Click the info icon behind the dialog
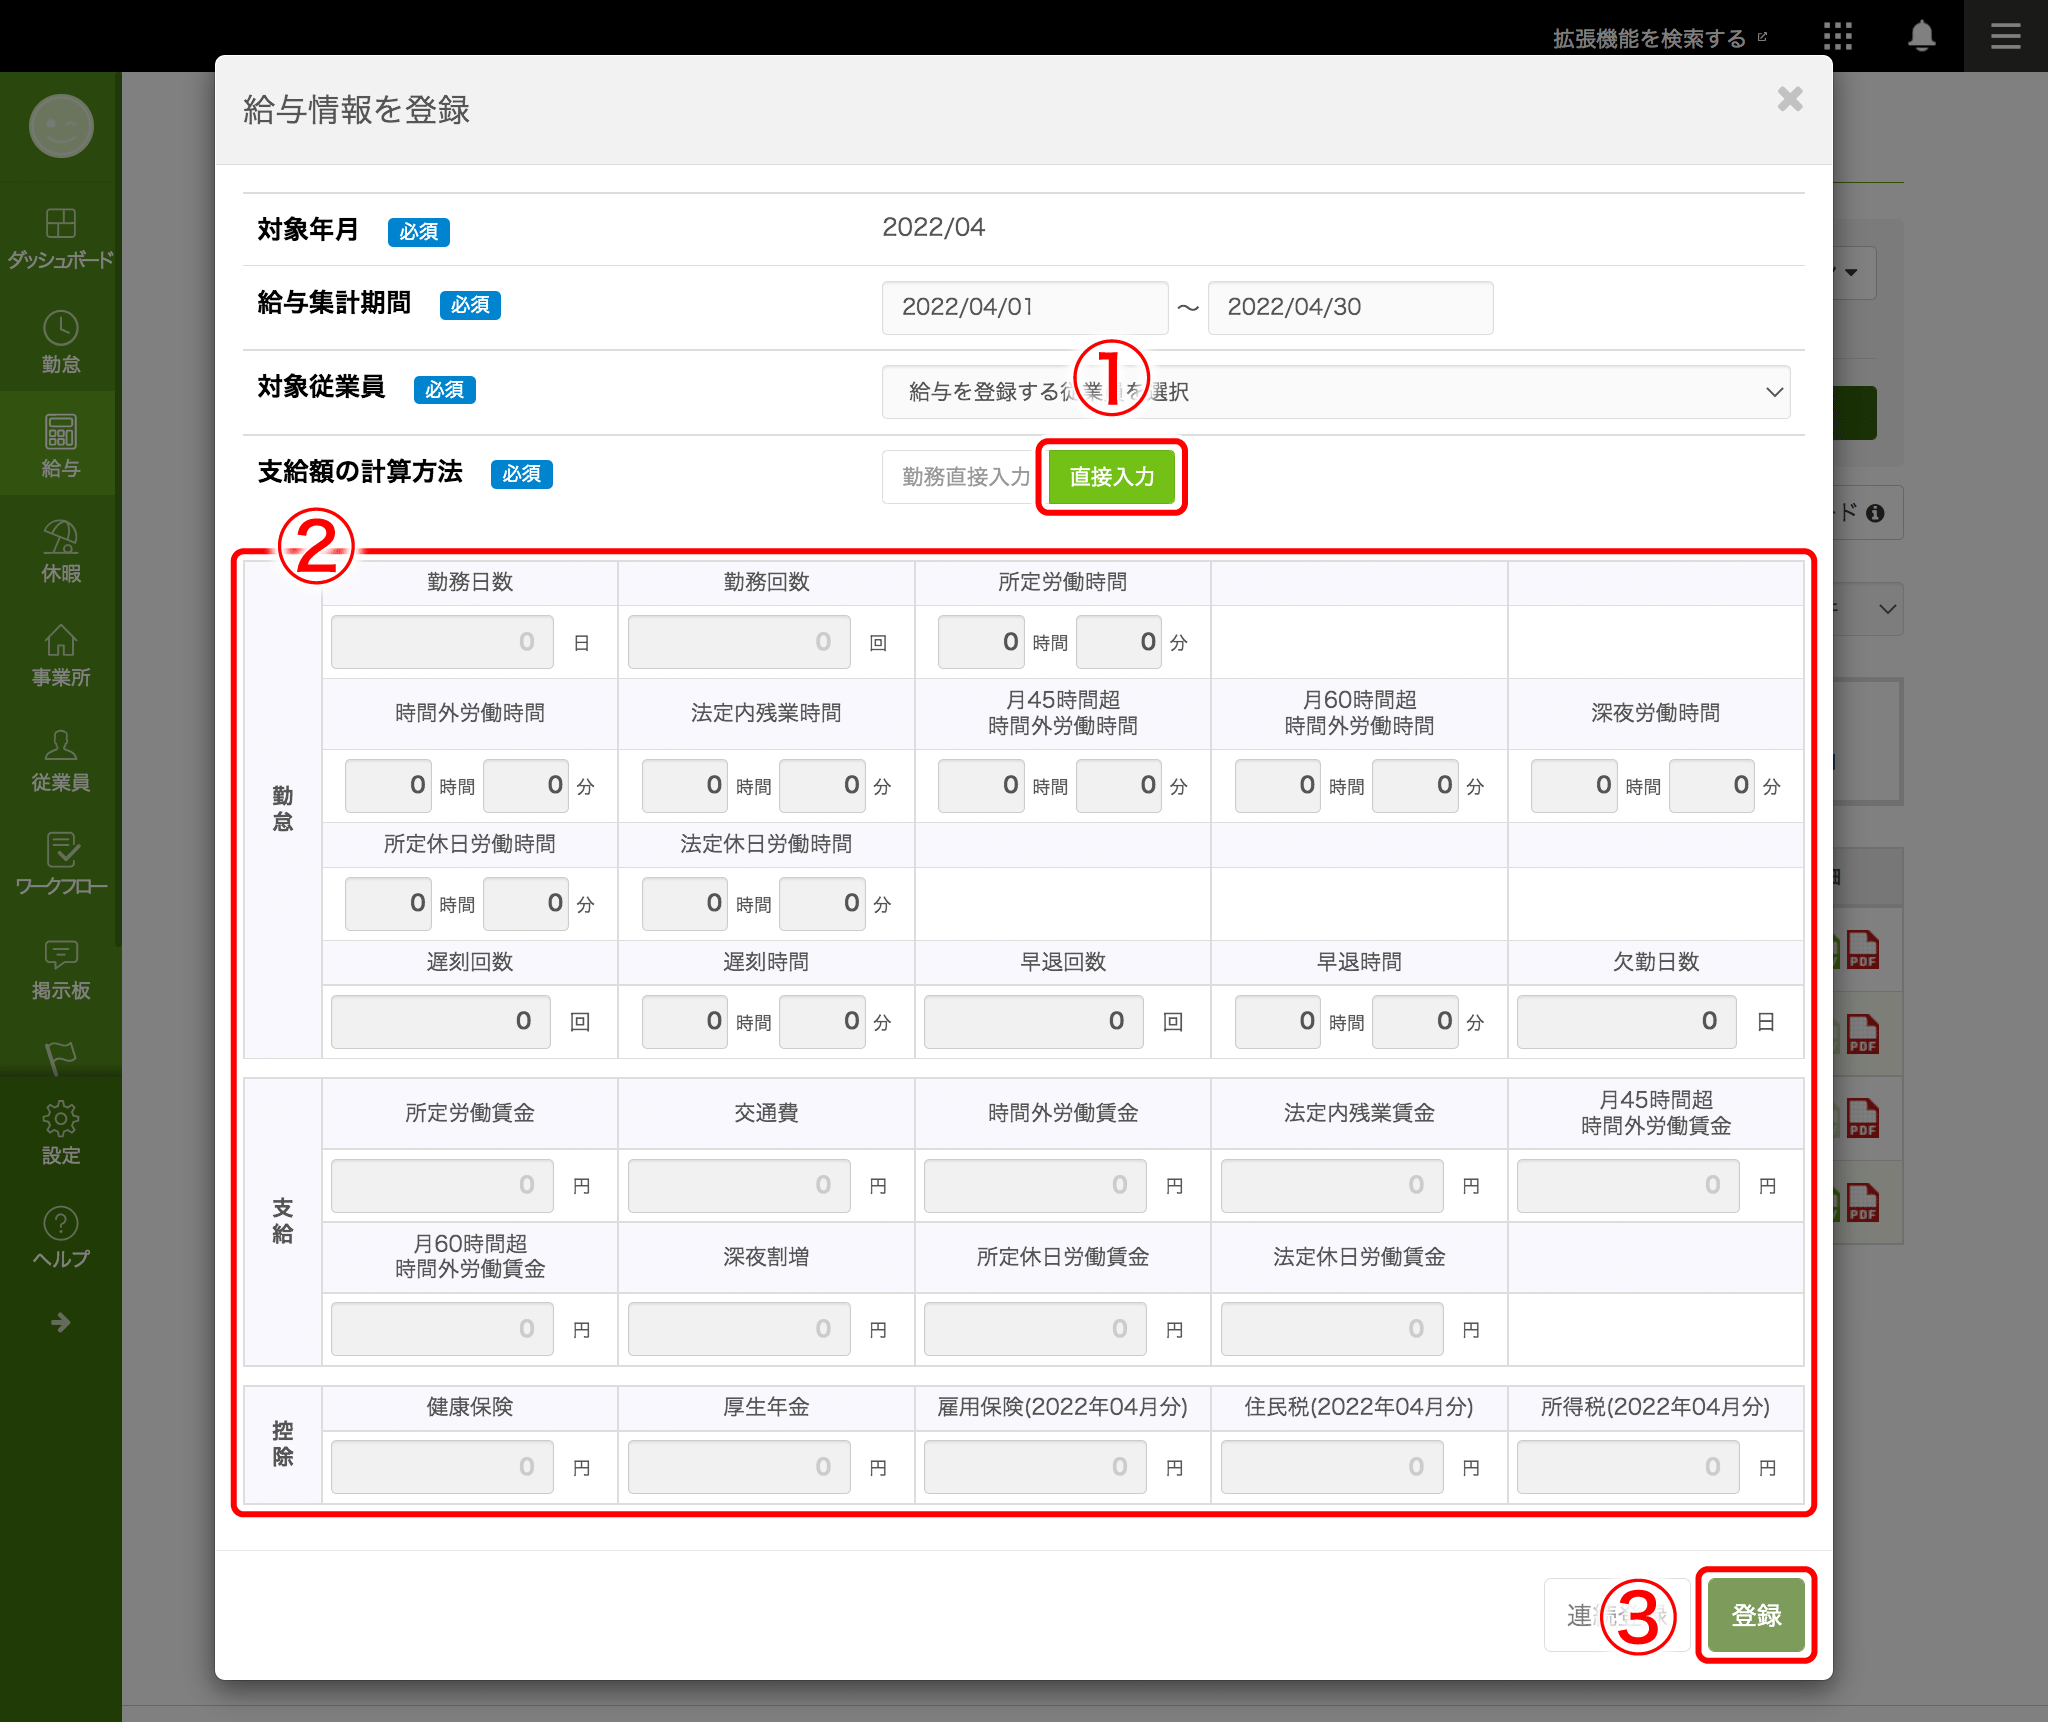The width and height of the screenshot is (2049, 1722). 1875,513
